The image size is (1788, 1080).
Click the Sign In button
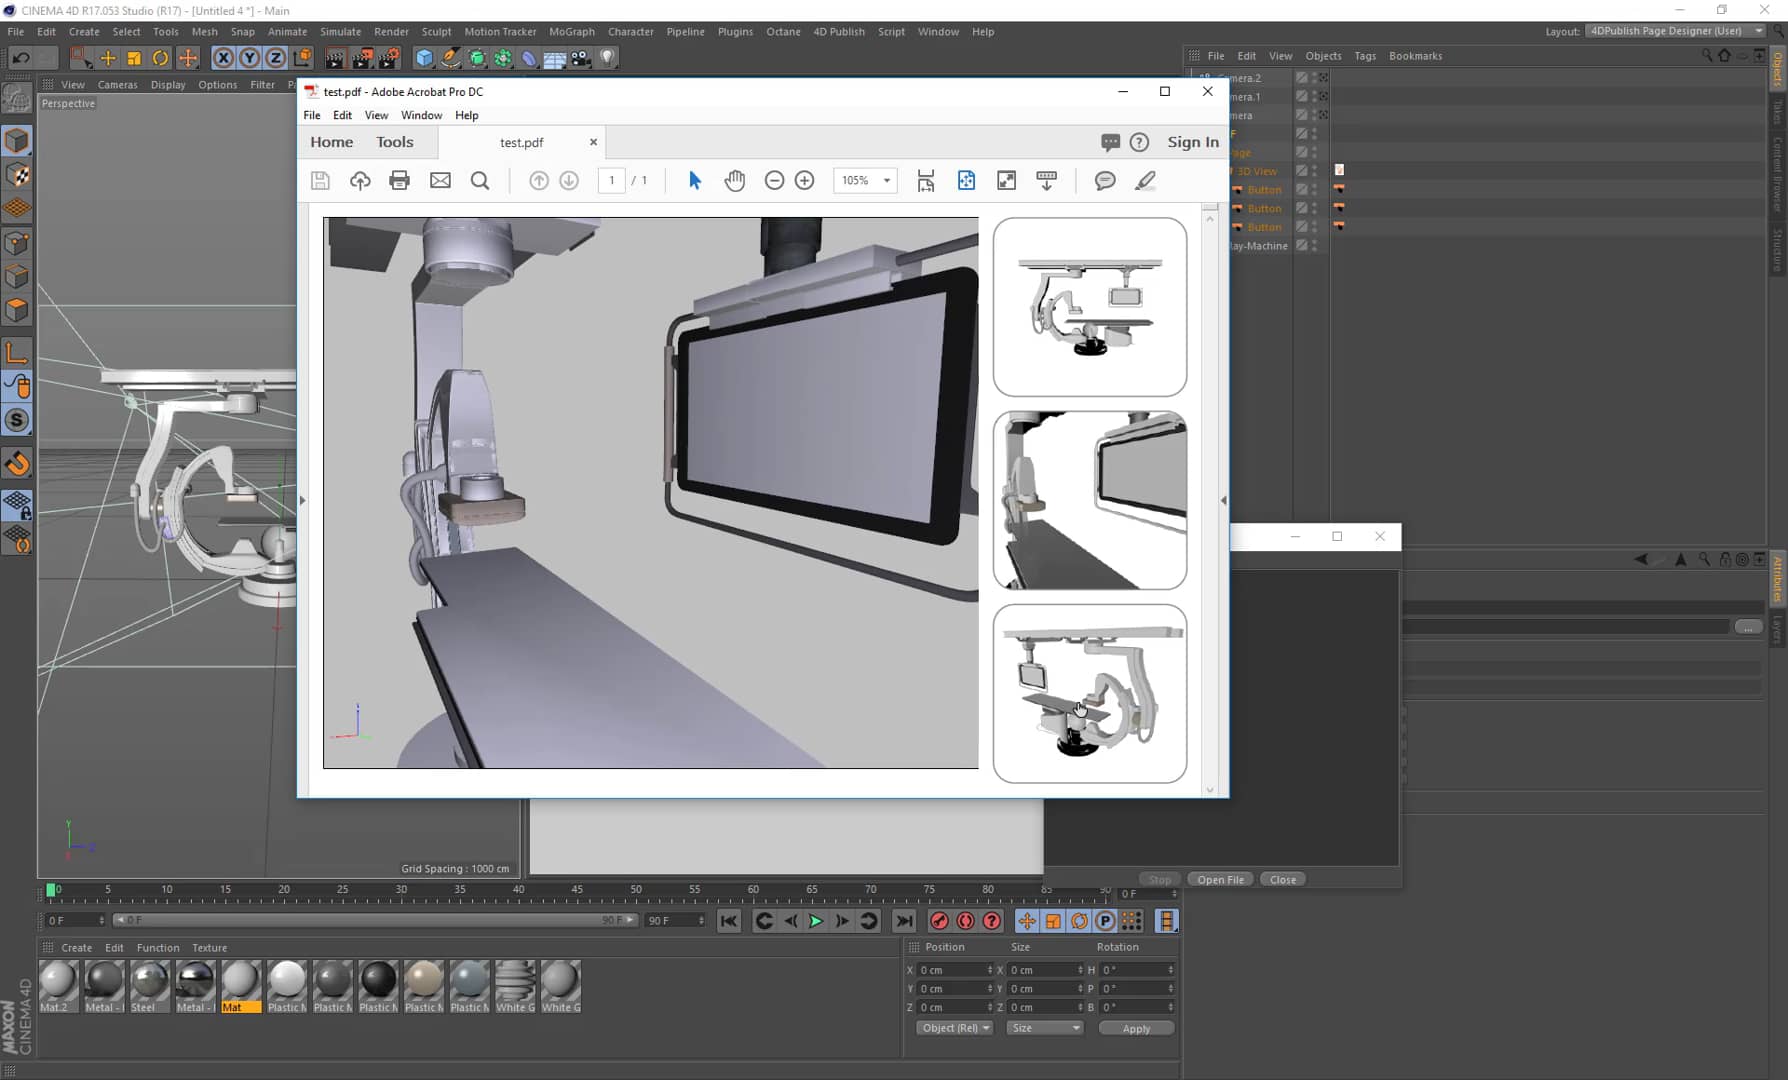coord(1192,141)
